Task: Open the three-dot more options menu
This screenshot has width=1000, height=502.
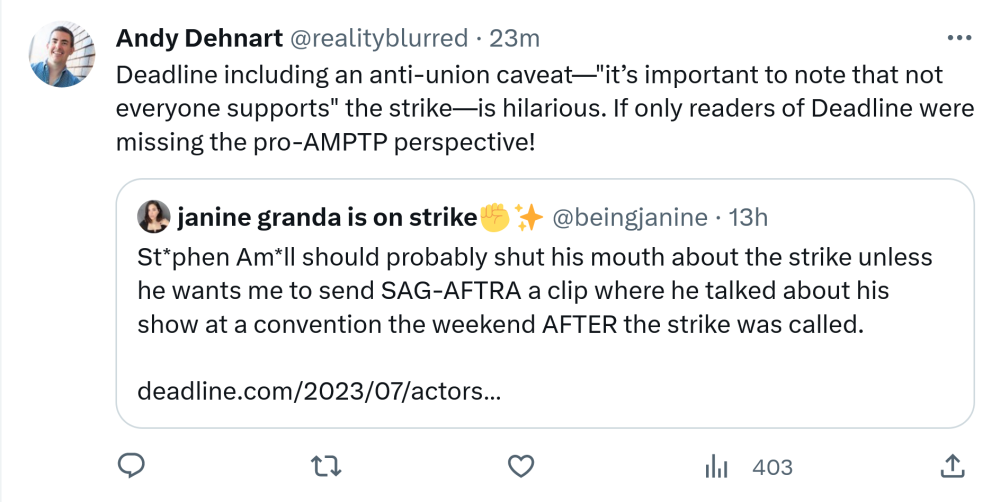Action: (958, 38)
